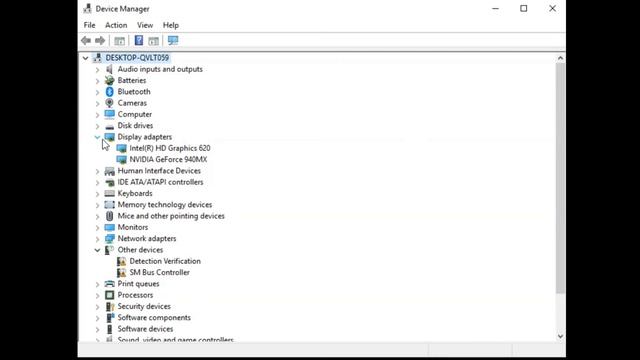Click the vertical scrollbar thumb
Image resolution: width=640 pixels, height=360 pixels.
[560, 178]
